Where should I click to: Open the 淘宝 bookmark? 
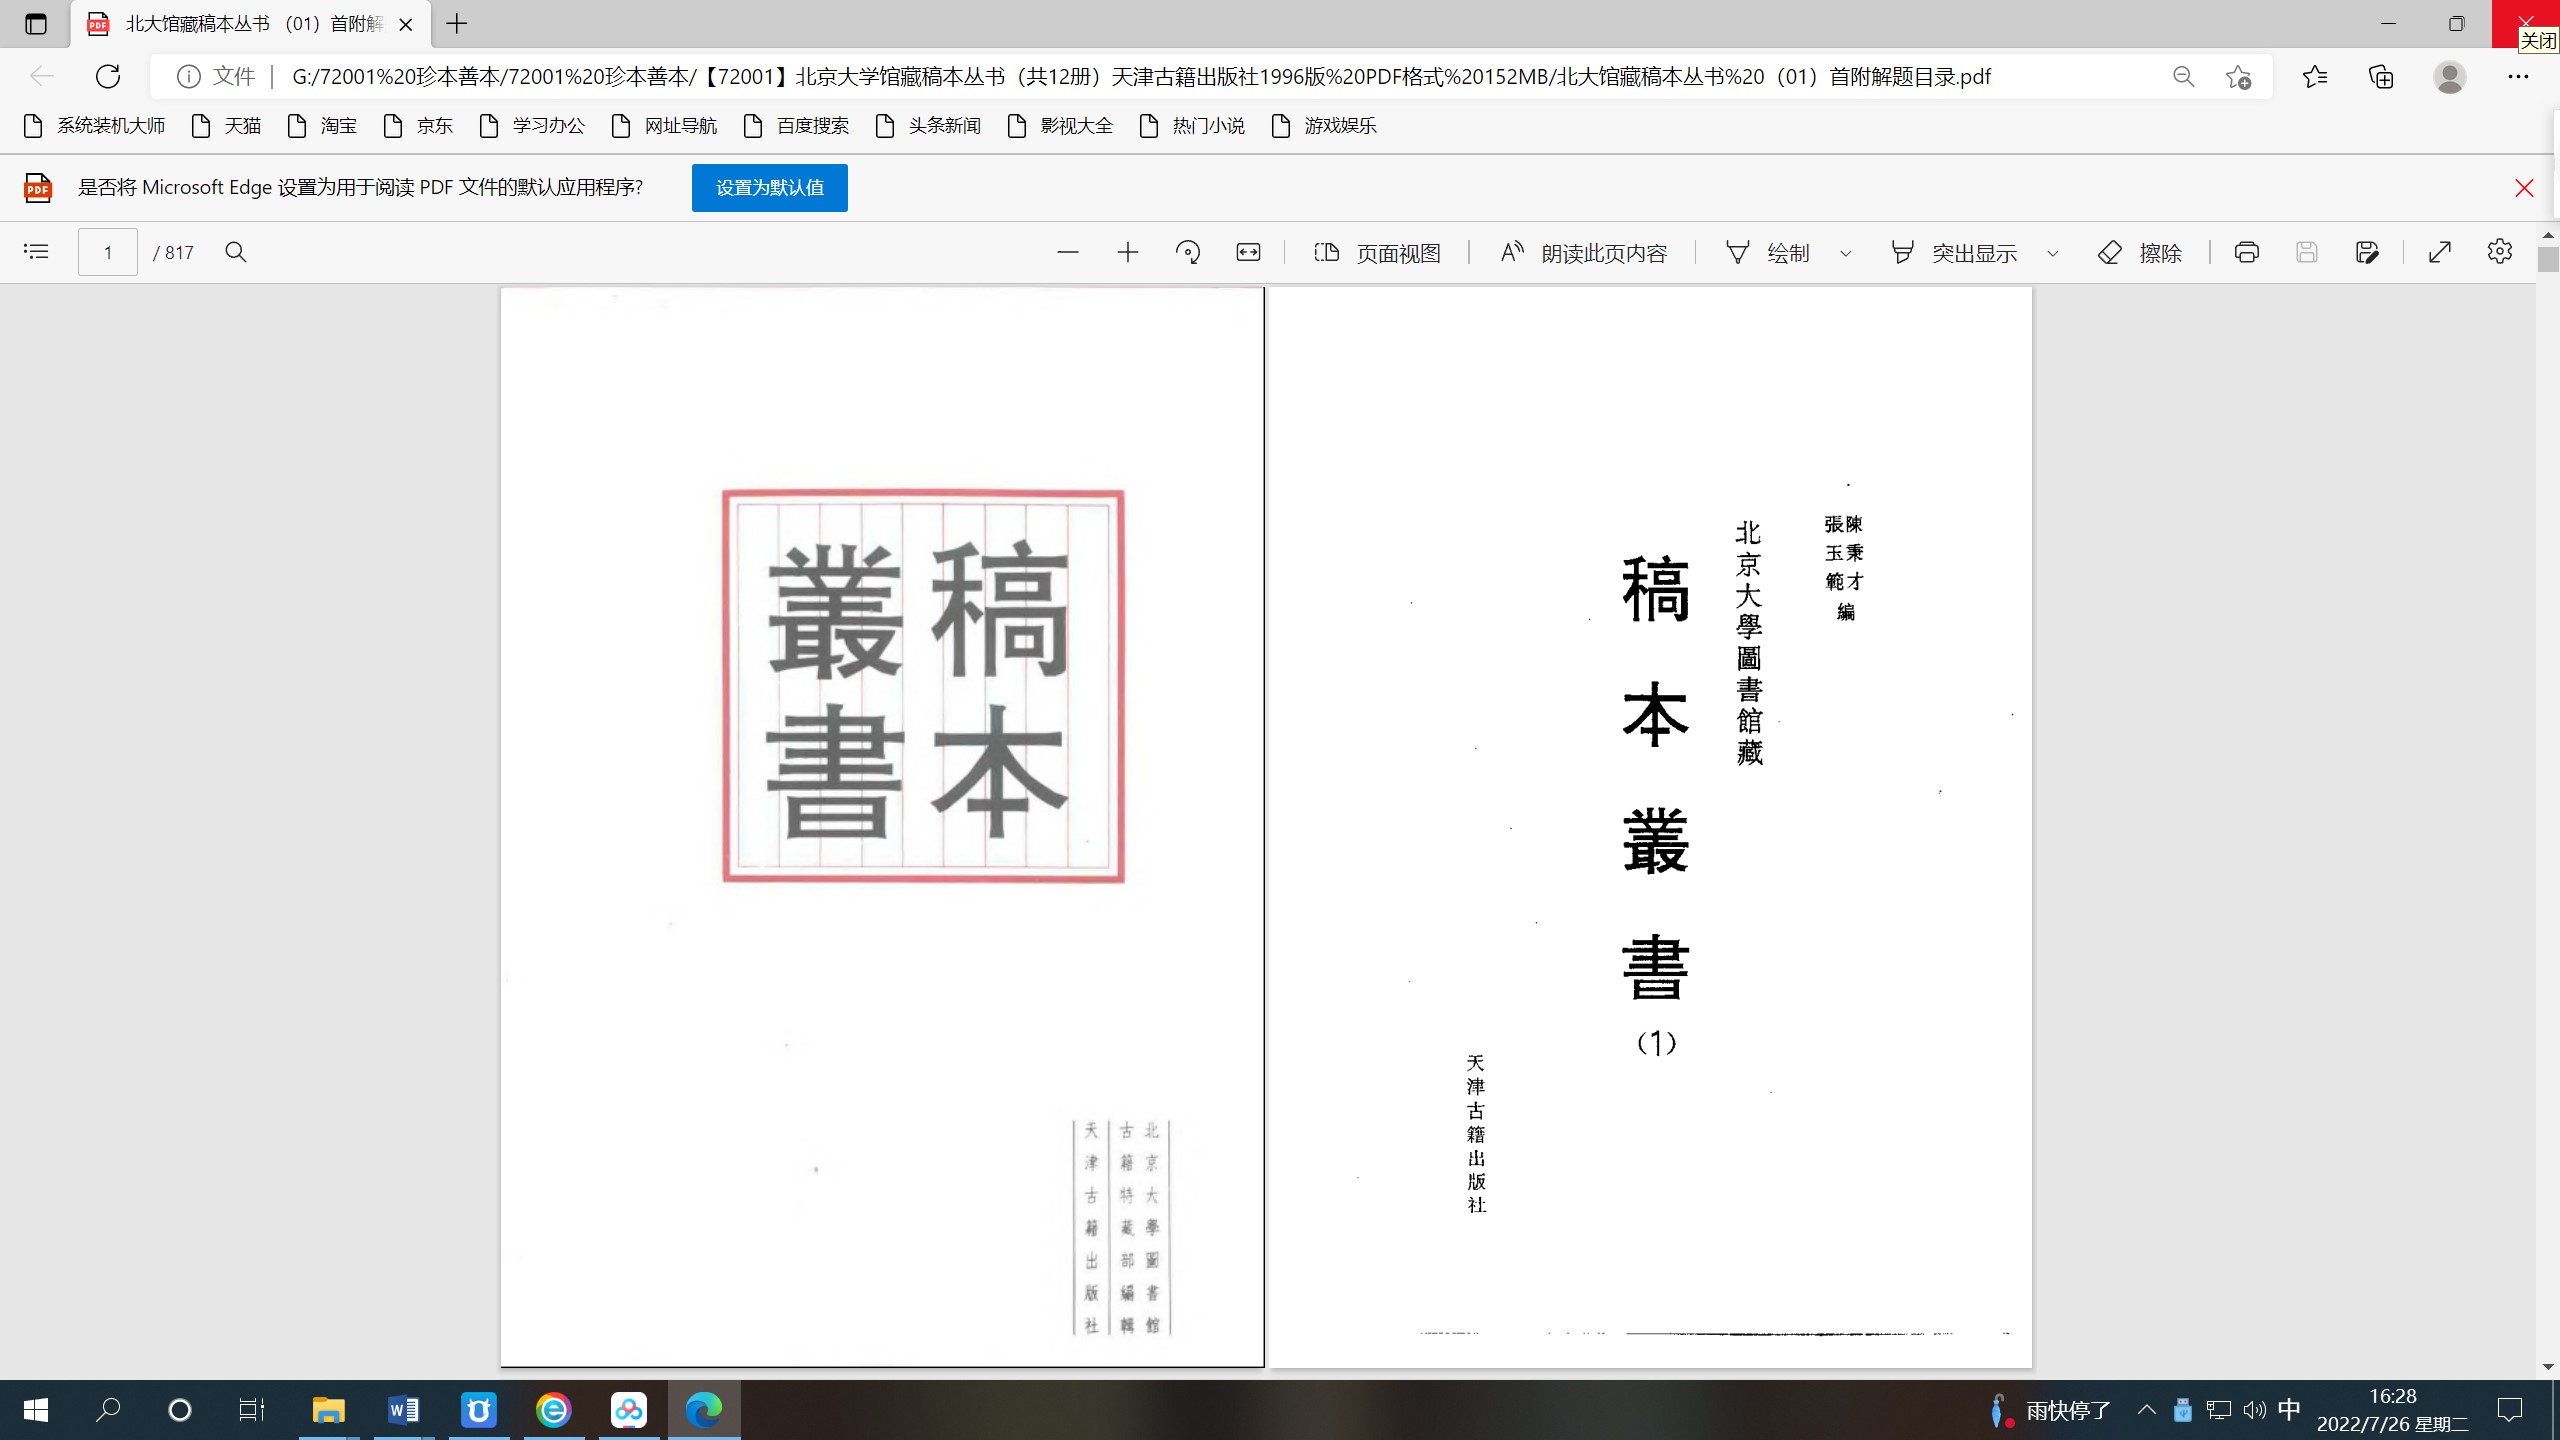tap(322, 126)
